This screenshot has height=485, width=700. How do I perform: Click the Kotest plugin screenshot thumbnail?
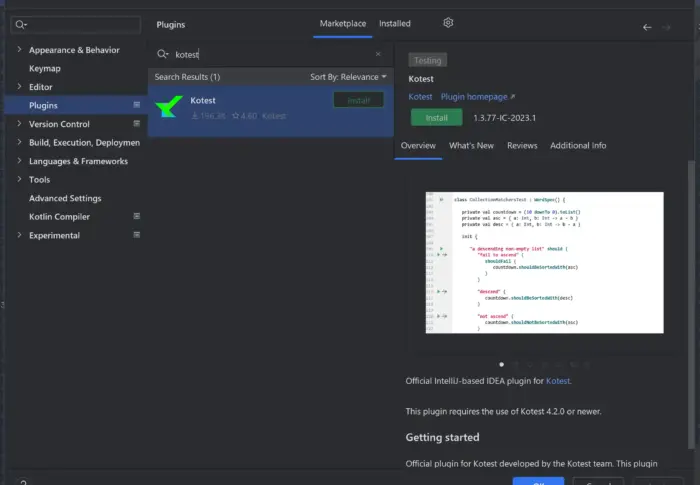pyautogui.click(x=545, y=263)
